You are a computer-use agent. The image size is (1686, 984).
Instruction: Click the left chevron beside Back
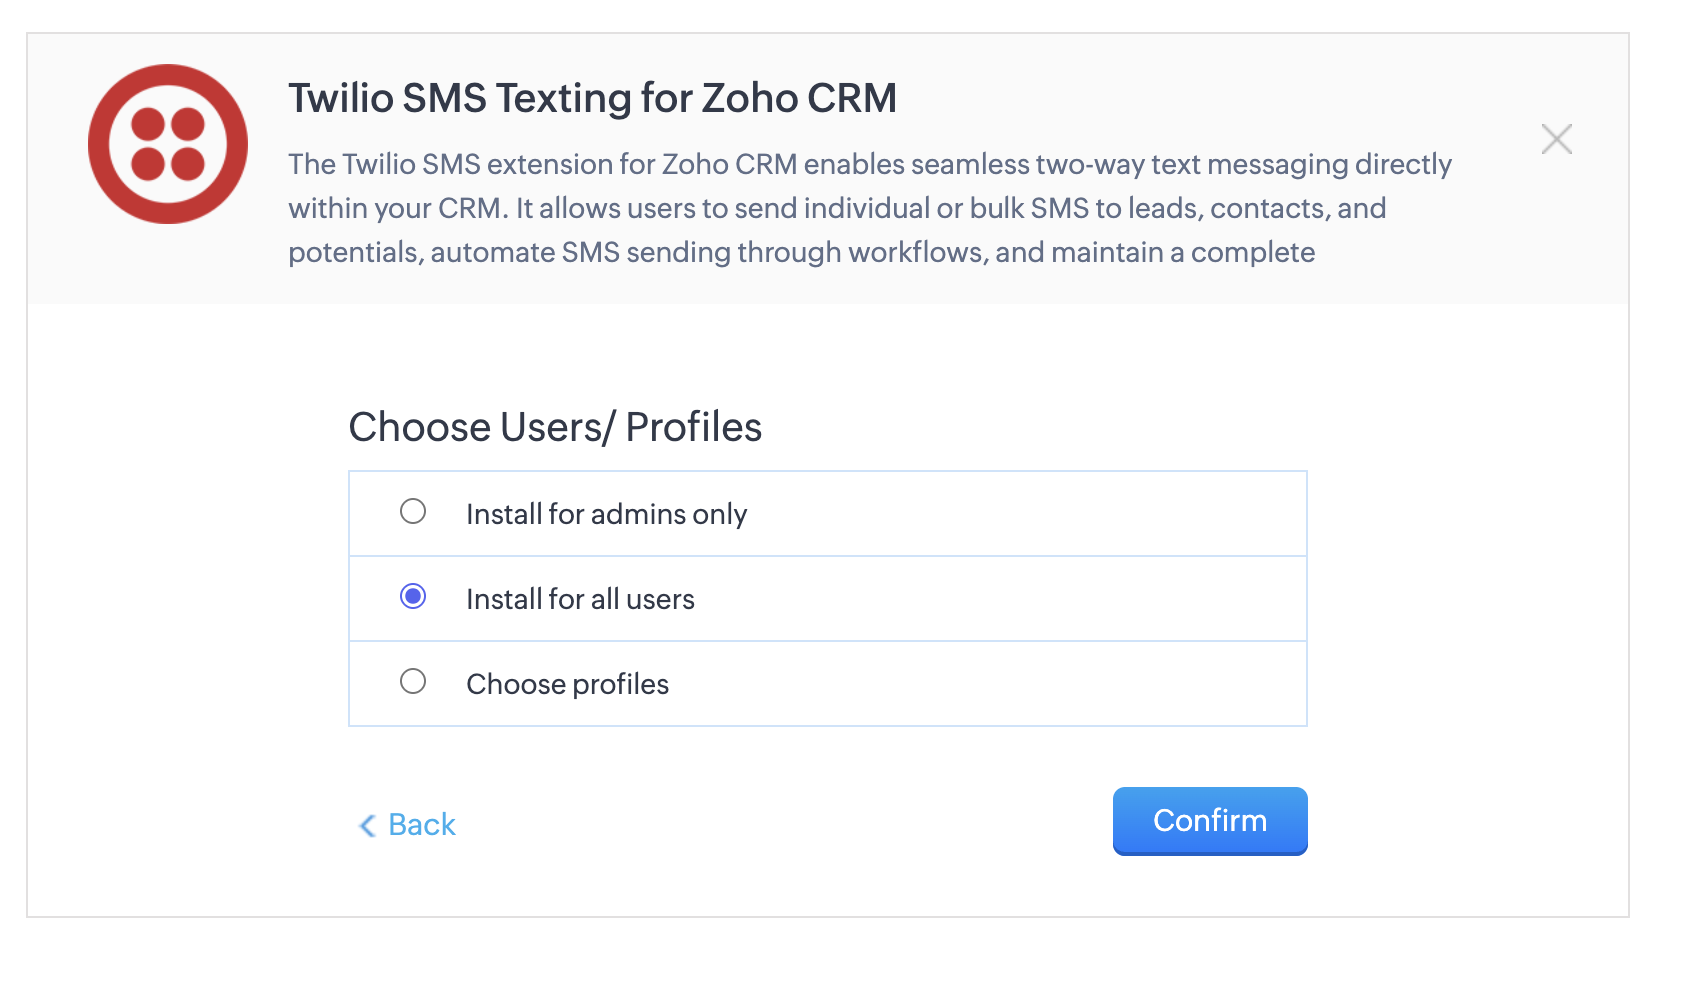(x=367, y=825)
